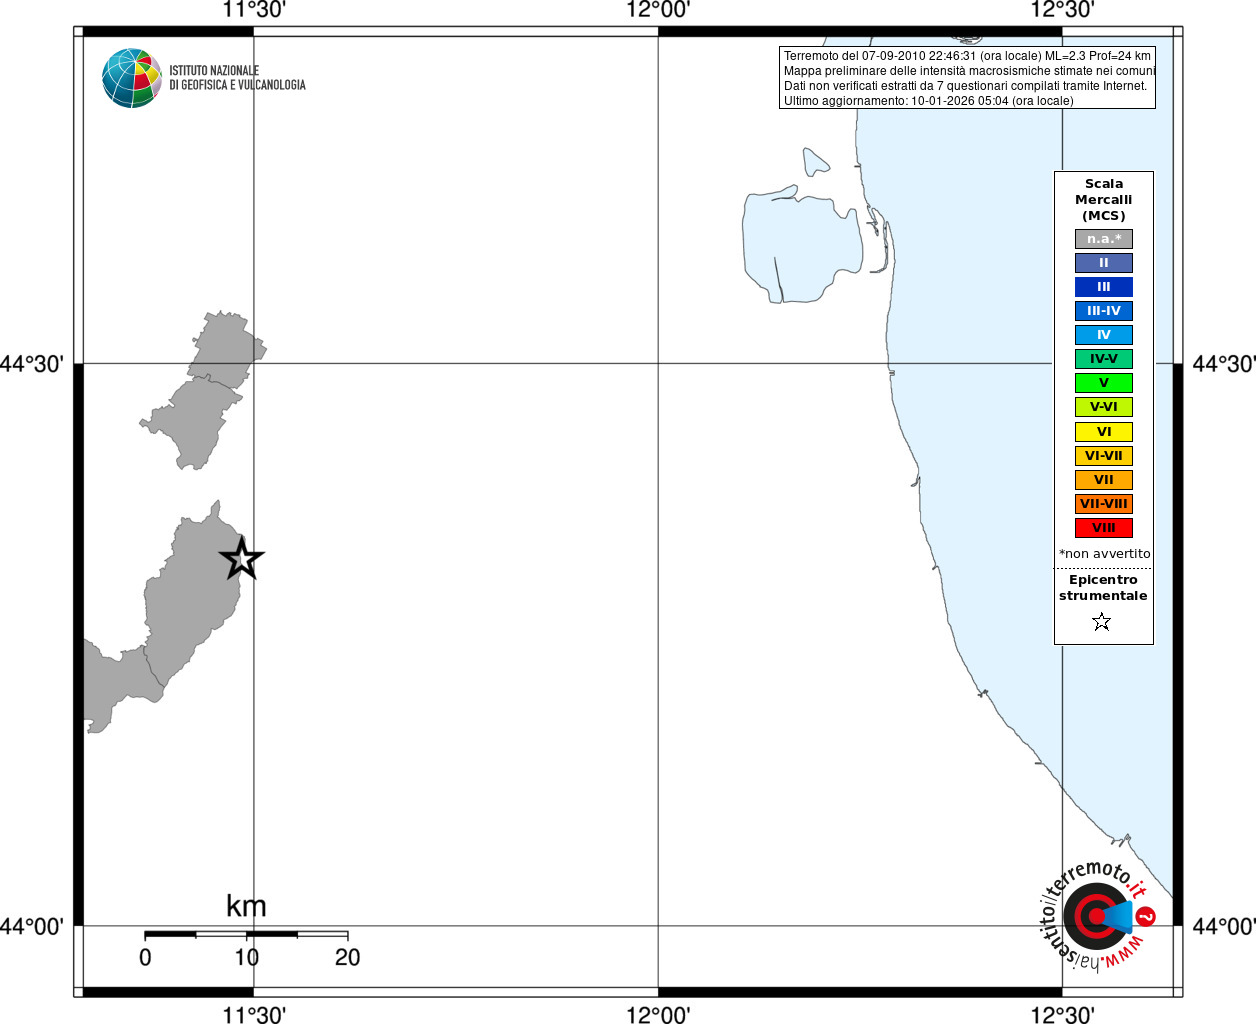Click the 'Epicentro strumentale' legend label
This screenshot has width=1256, height=1024.
[1103, 588]
